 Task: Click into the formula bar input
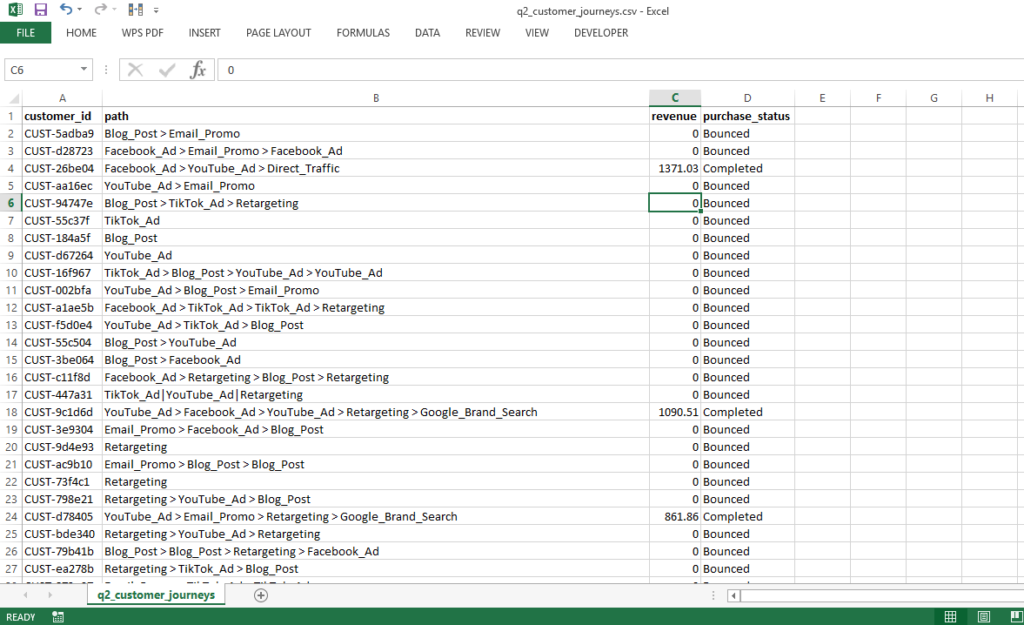tap(620, 70)
